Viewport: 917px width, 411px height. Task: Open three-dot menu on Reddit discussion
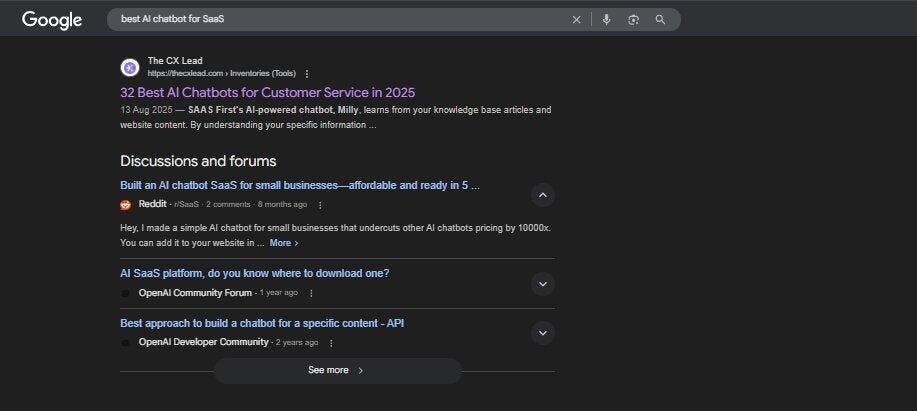click(320, 205)
